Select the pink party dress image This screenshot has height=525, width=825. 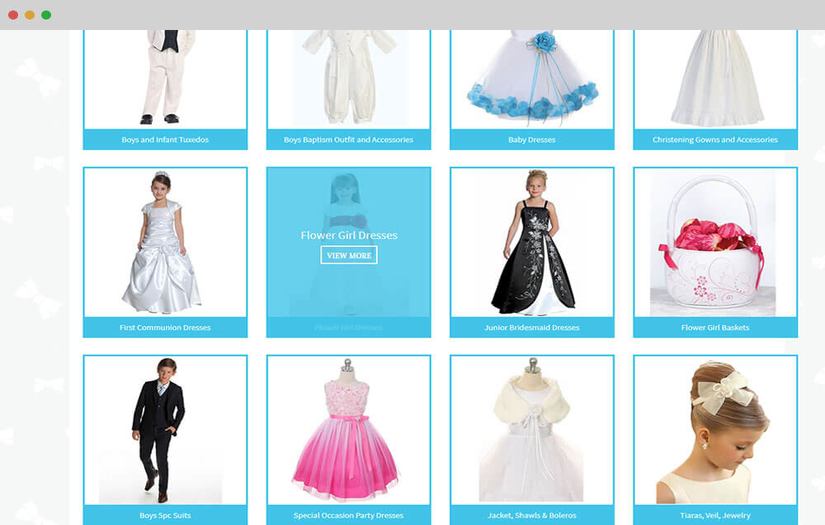pyautogui.click(x=348, y=430)
